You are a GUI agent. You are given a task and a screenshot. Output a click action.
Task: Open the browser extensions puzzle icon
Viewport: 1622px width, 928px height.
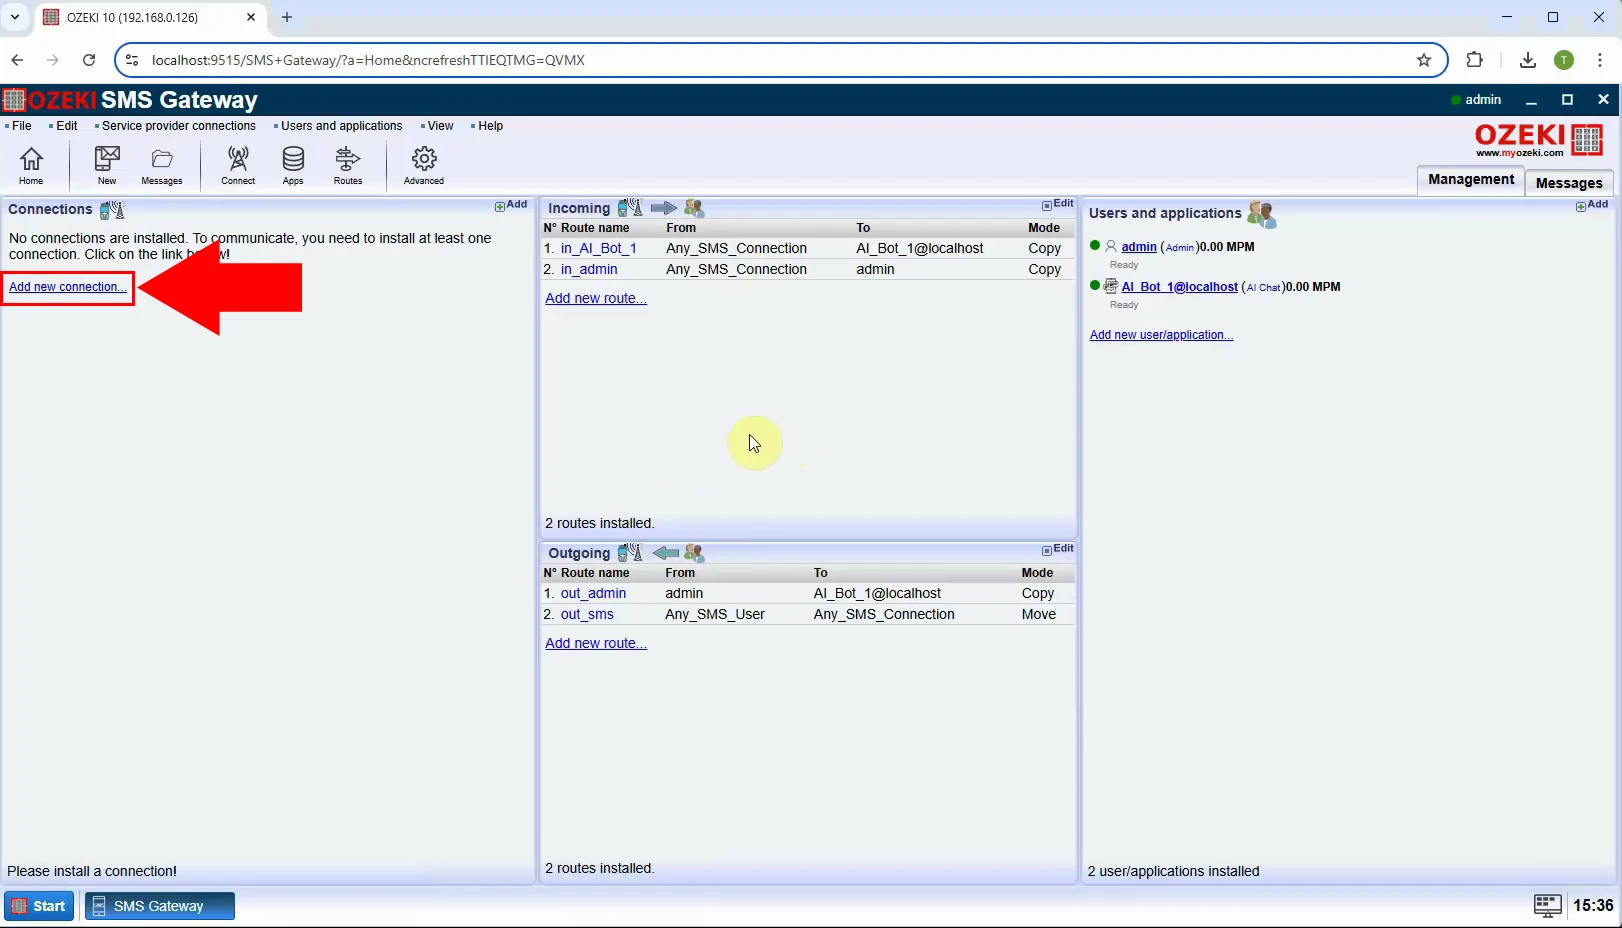pyautogui.click(x=1474, y=60)
